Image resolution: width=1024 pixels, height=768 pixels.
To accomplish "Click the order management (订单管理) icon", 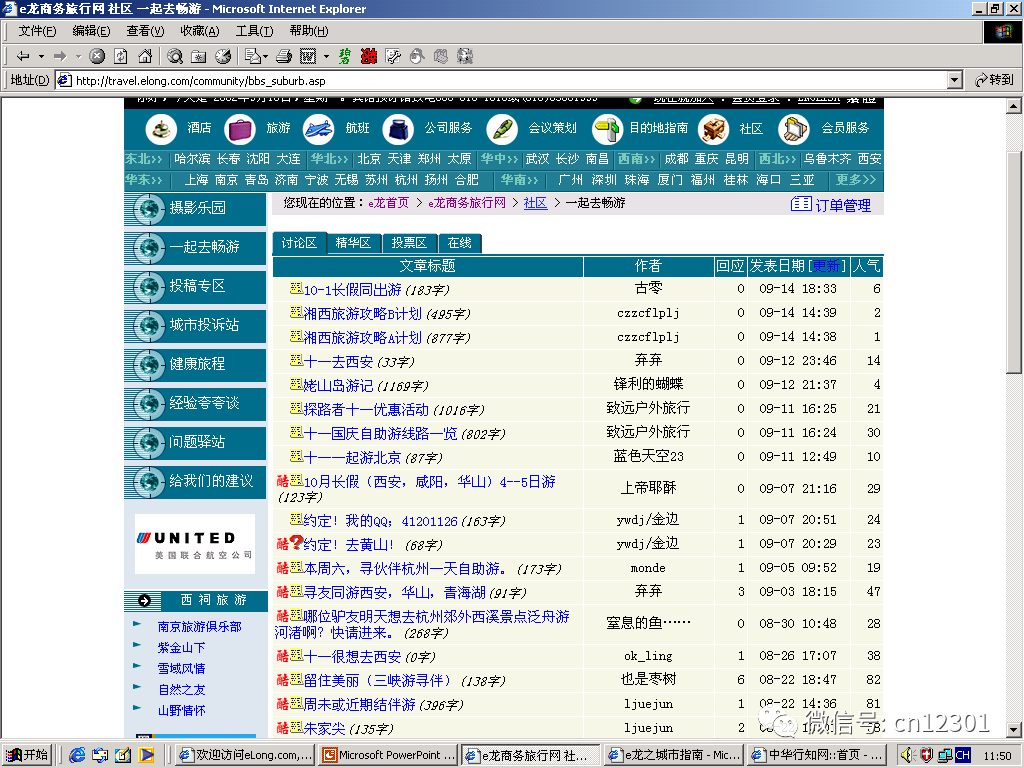I will [x=801, y=204].
